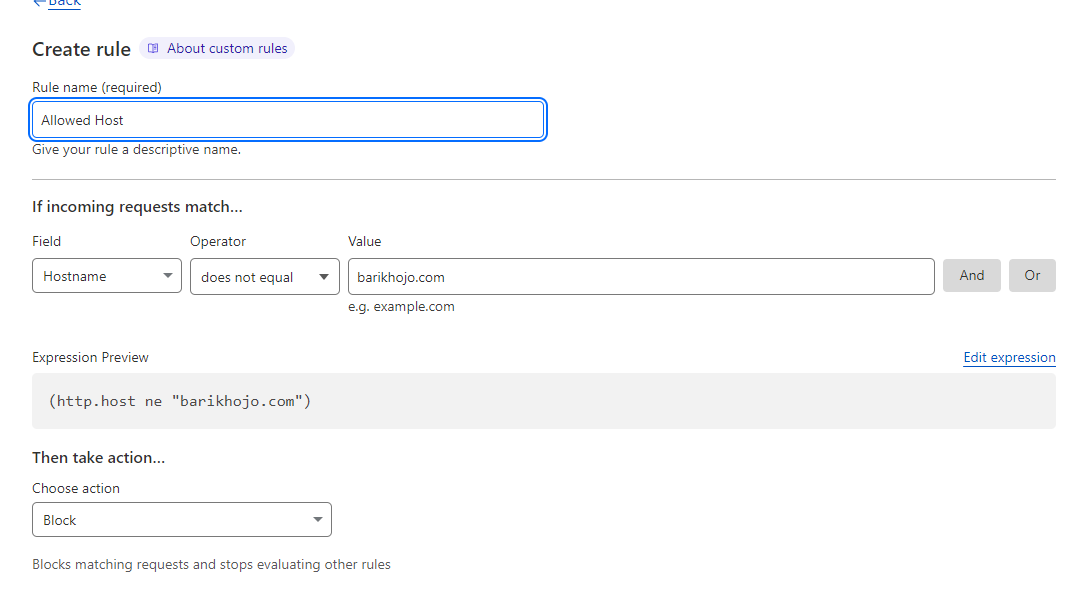The height and width of the screenshot is (590, 1065).
Task: Click the Value field containing barikhojo.com
Action: [x=640, y=277]
